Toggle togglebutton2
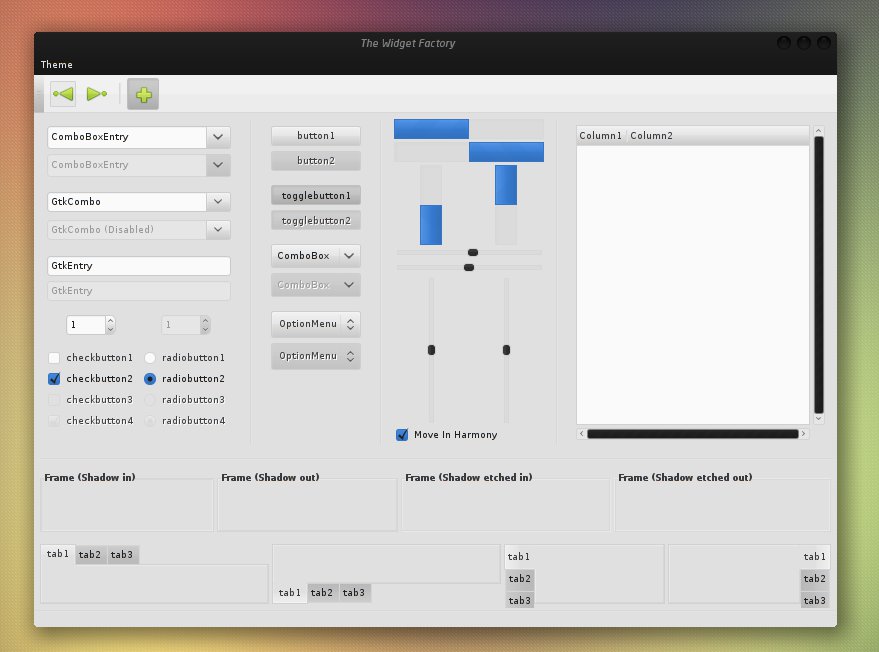879x652 pixels. tap(316, 221)
